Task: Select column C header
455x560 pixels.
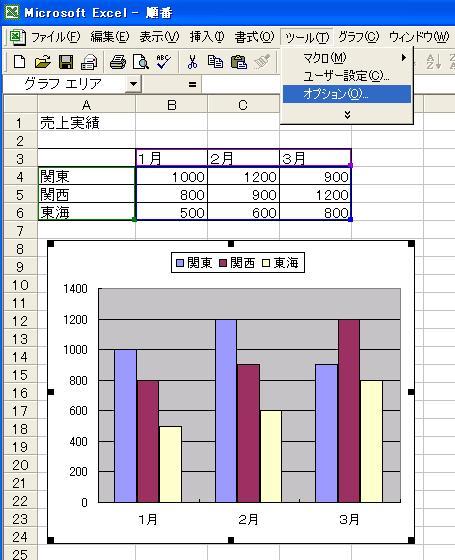Action: [x=243, y=105]
